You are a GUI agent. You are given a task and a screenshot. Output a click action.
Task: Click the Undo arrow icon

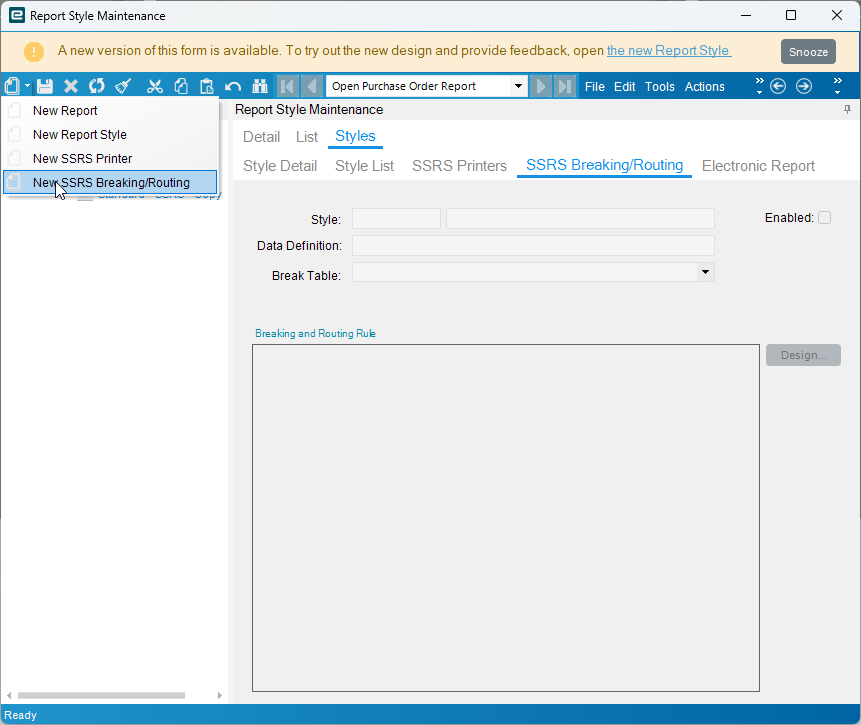click(x=233, y=86)
